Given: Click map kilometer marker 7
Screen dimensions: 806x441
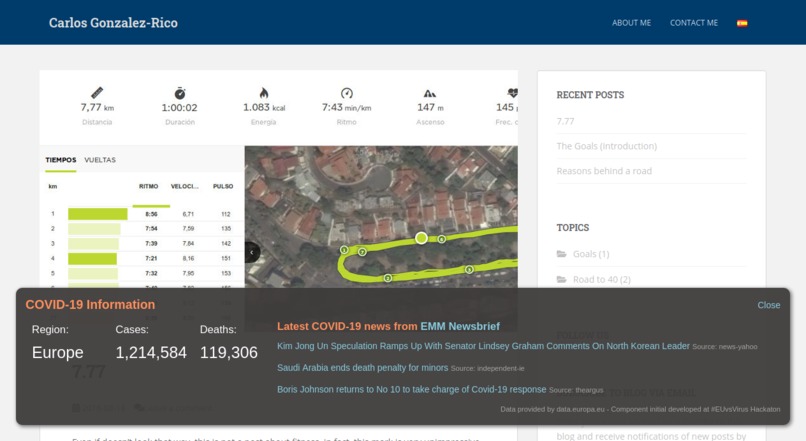Looking at the screenshot, I should (x=362, y=252).
